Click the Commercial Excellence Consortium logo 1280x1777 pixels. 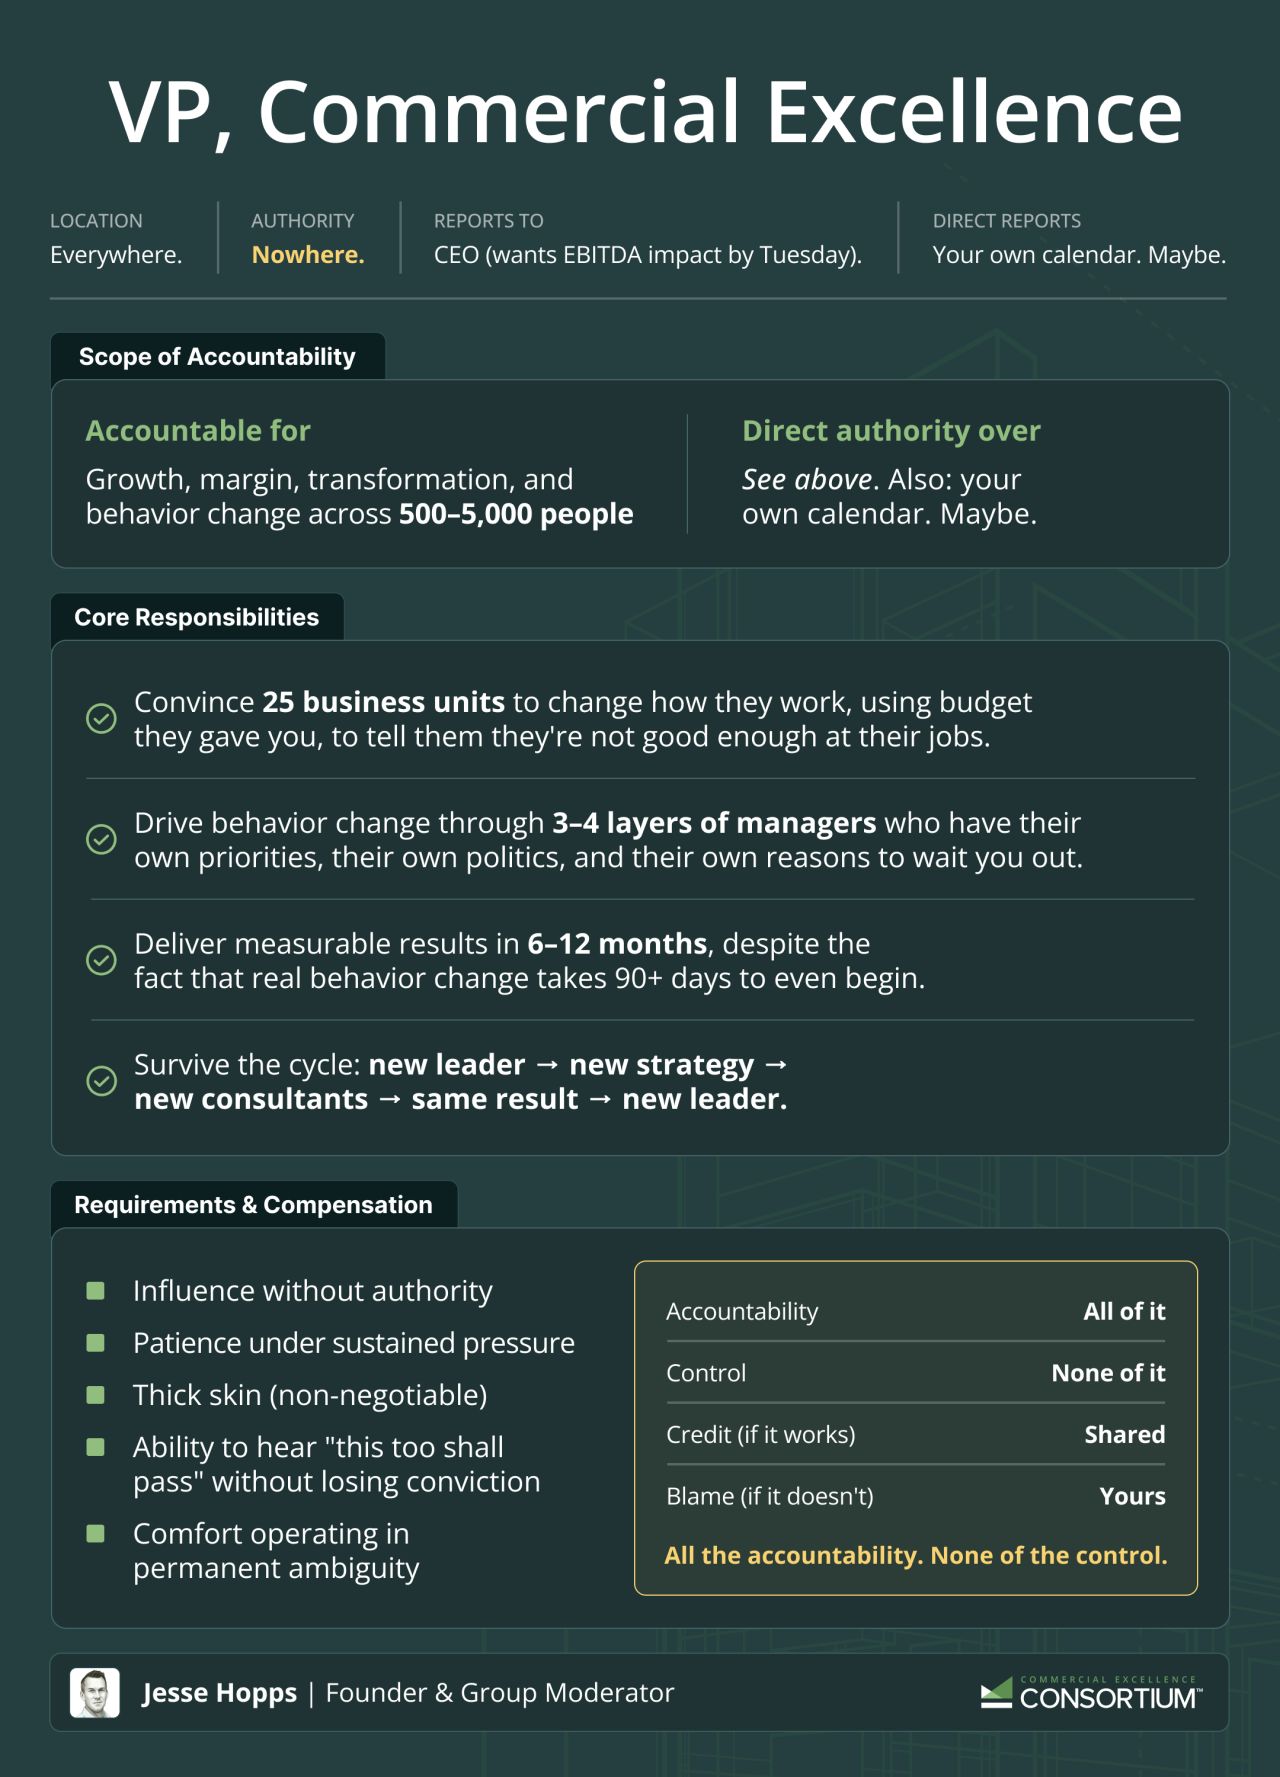coord(1091,1693)
